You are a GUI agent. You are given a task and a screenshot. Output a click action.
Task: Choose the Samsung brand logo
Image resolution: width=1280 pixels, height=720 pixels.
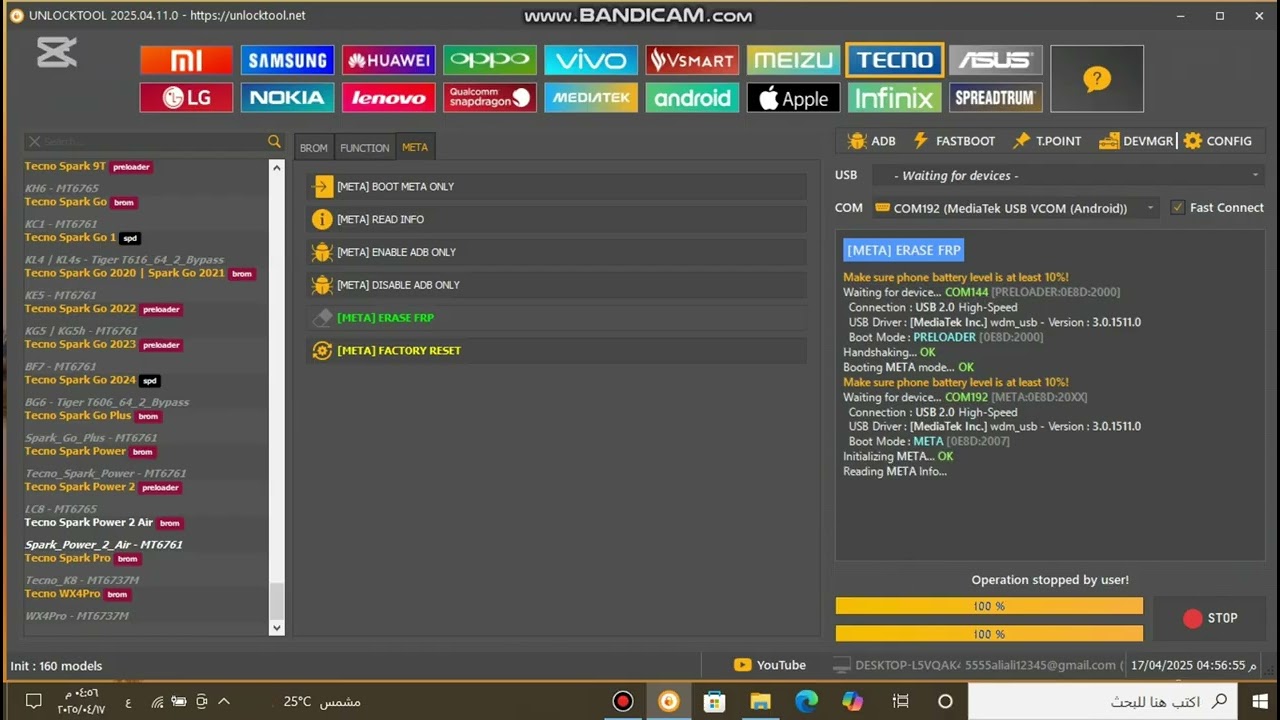coord(287,60)
